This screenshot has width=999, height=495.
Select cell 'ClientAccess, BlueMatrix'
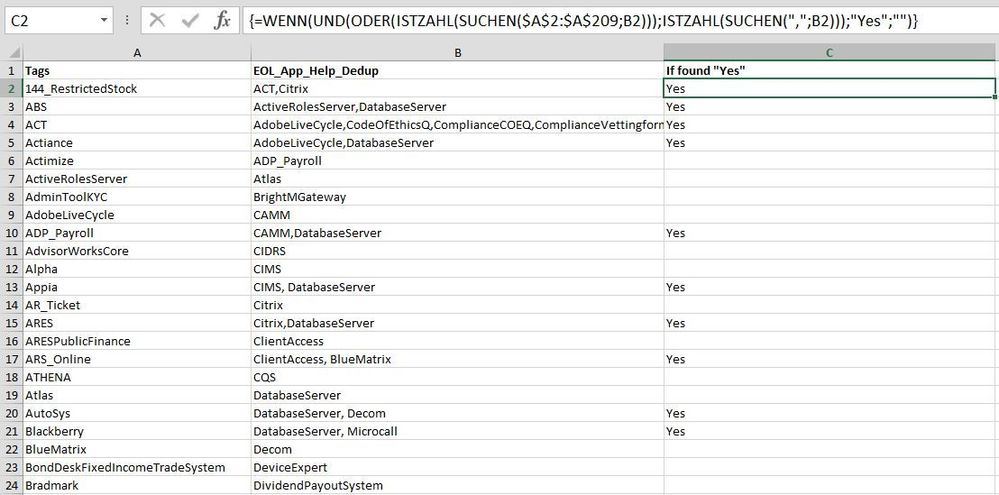click(457, 359)
